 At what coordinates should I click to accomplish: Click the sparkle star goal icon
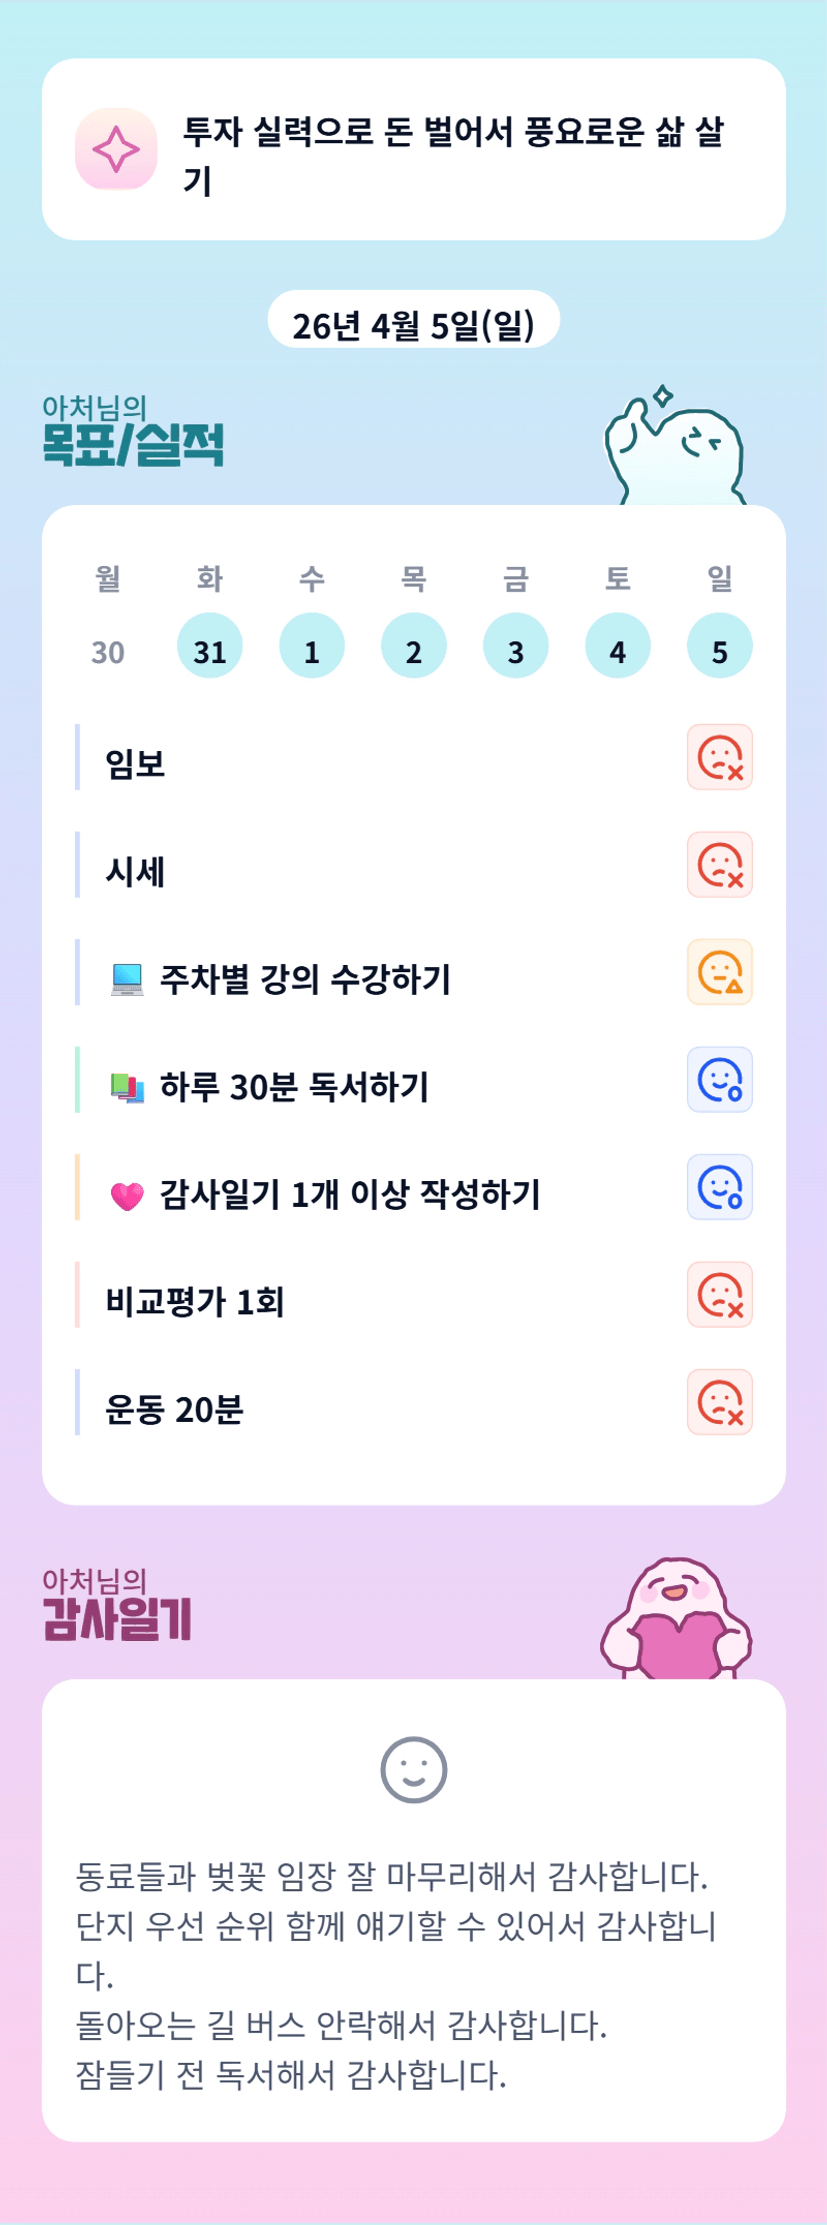click(116, 150)
